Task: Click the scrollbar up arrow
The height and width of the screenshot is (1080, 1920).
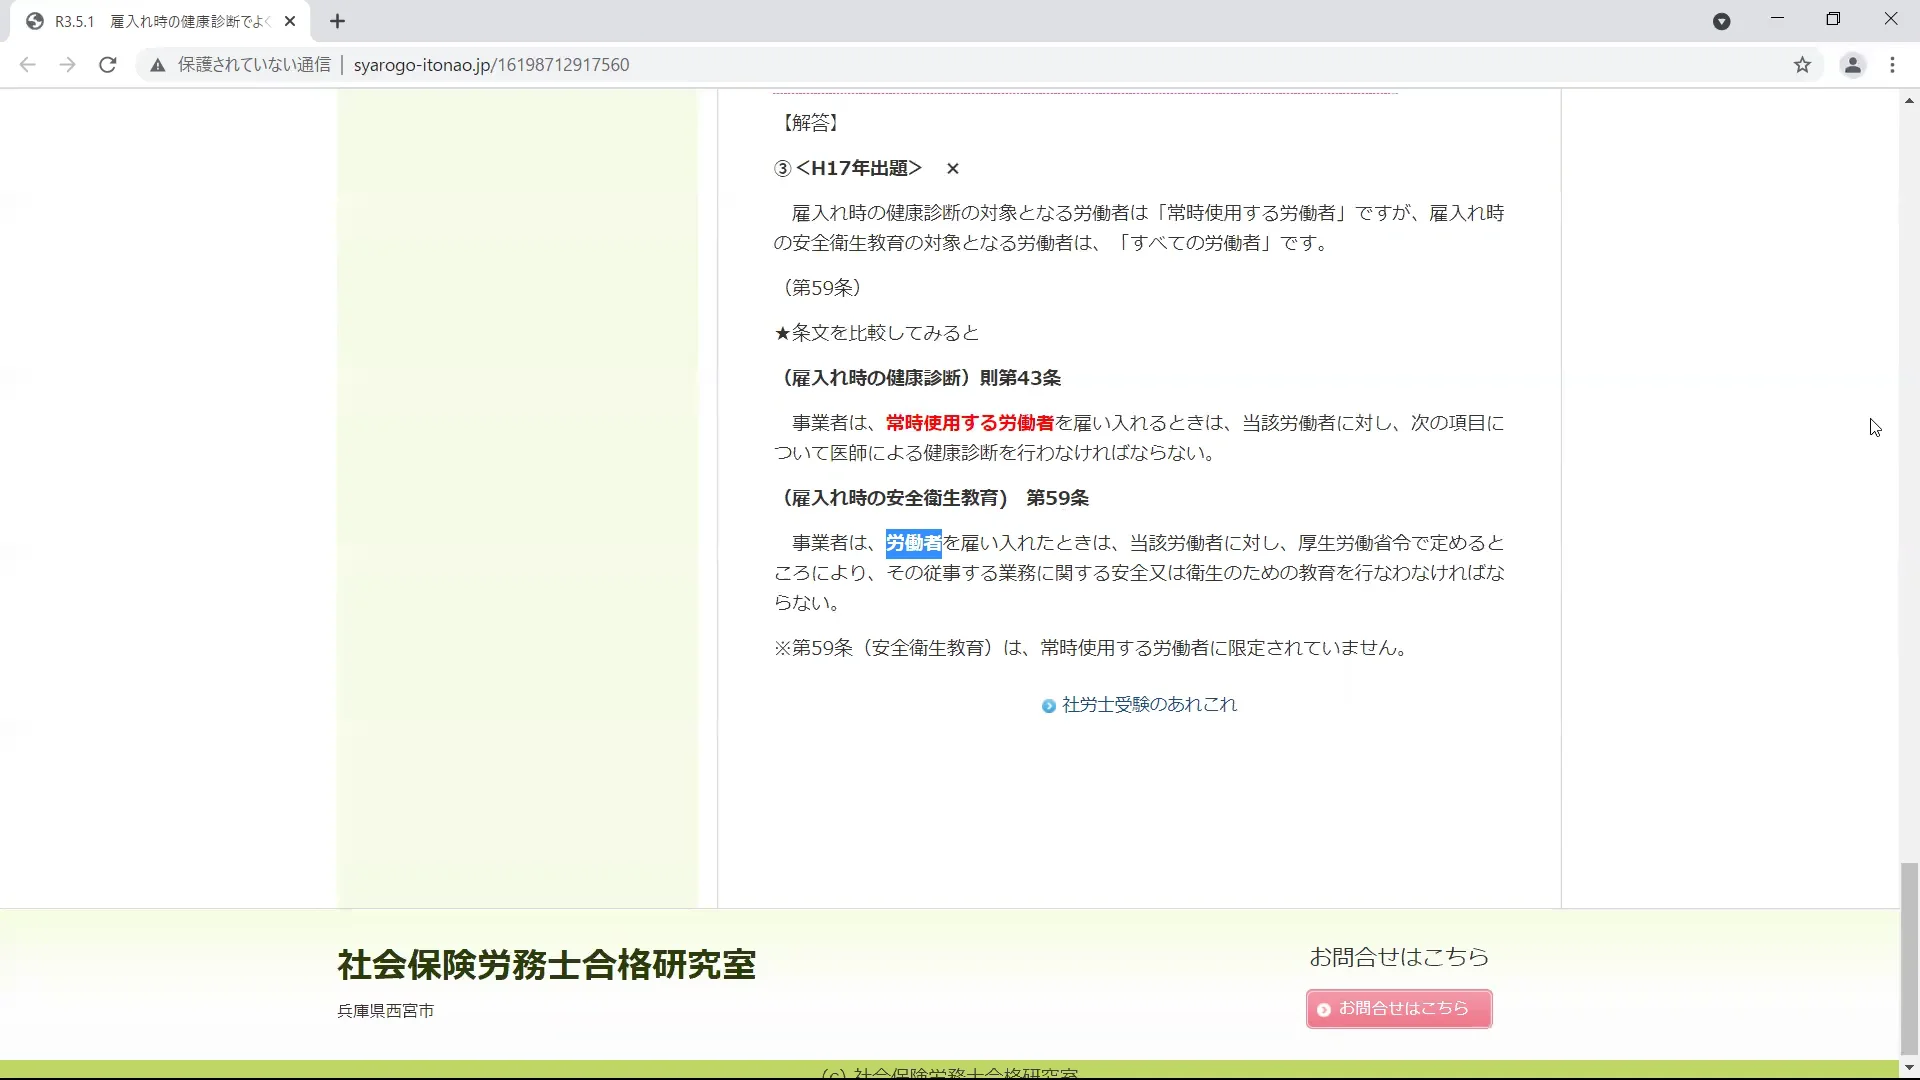Action: [1909, 100]
